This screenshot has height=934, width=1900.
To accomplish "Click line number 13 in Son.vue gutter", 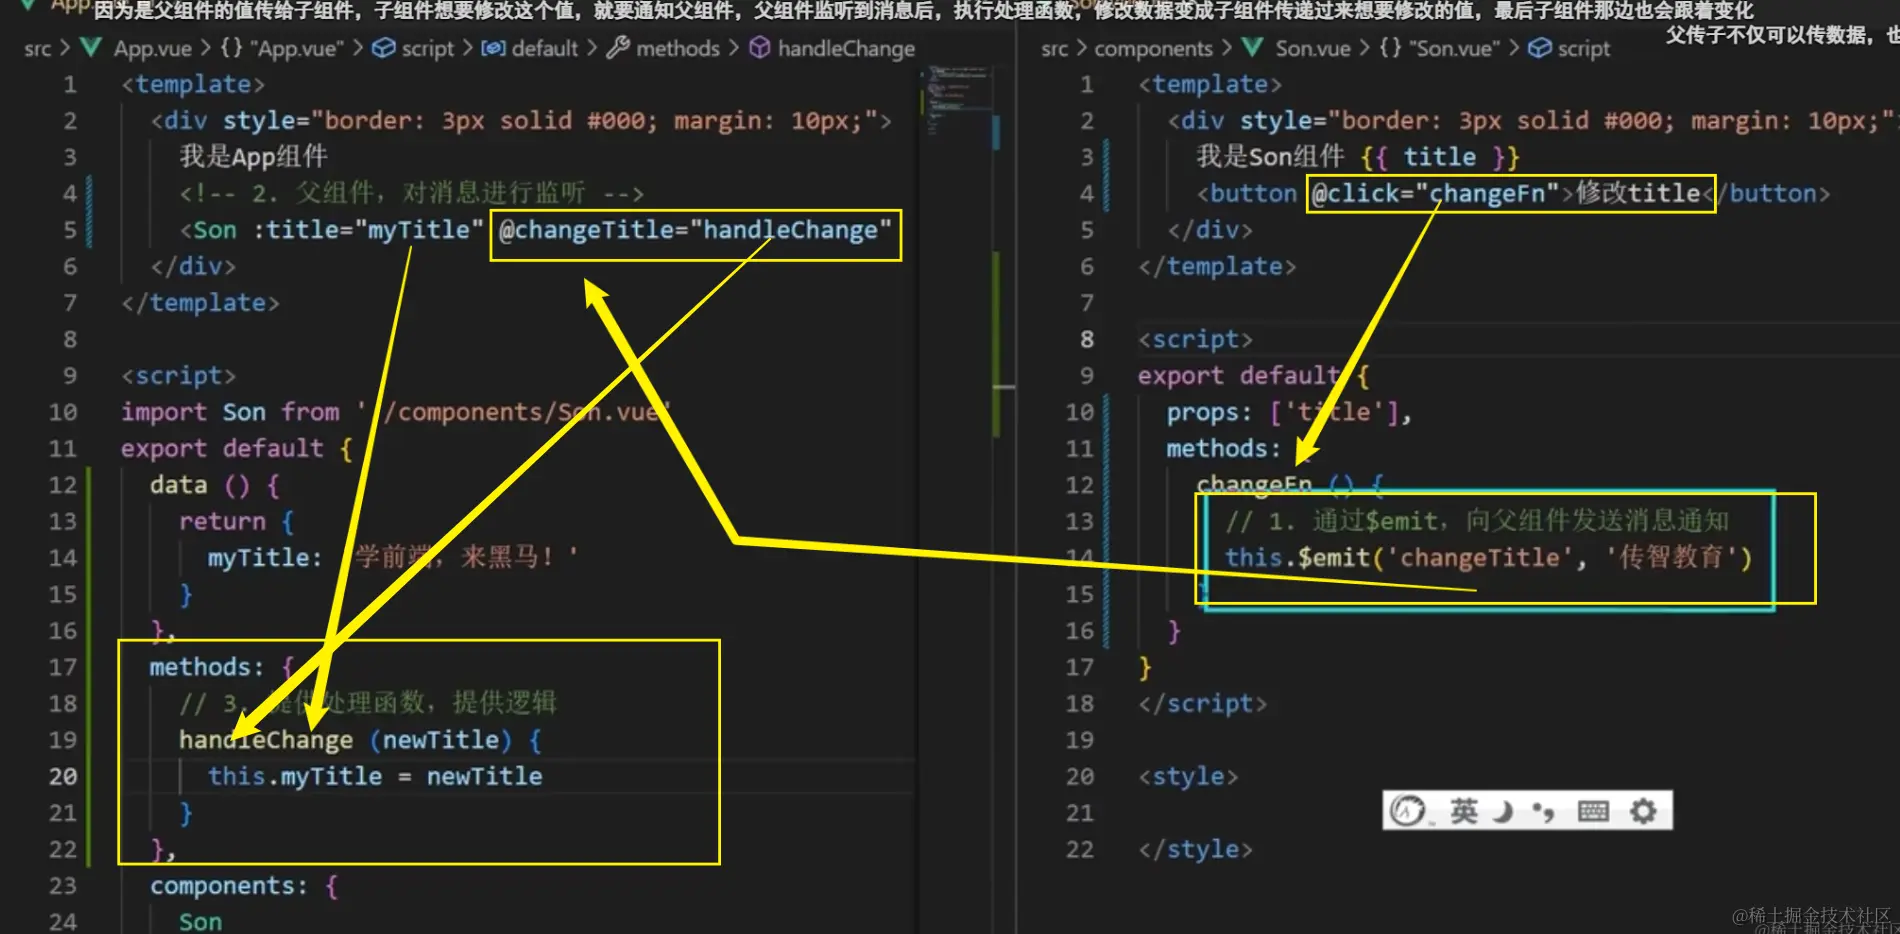I will pyautogui.click(x=1080, y=521).
